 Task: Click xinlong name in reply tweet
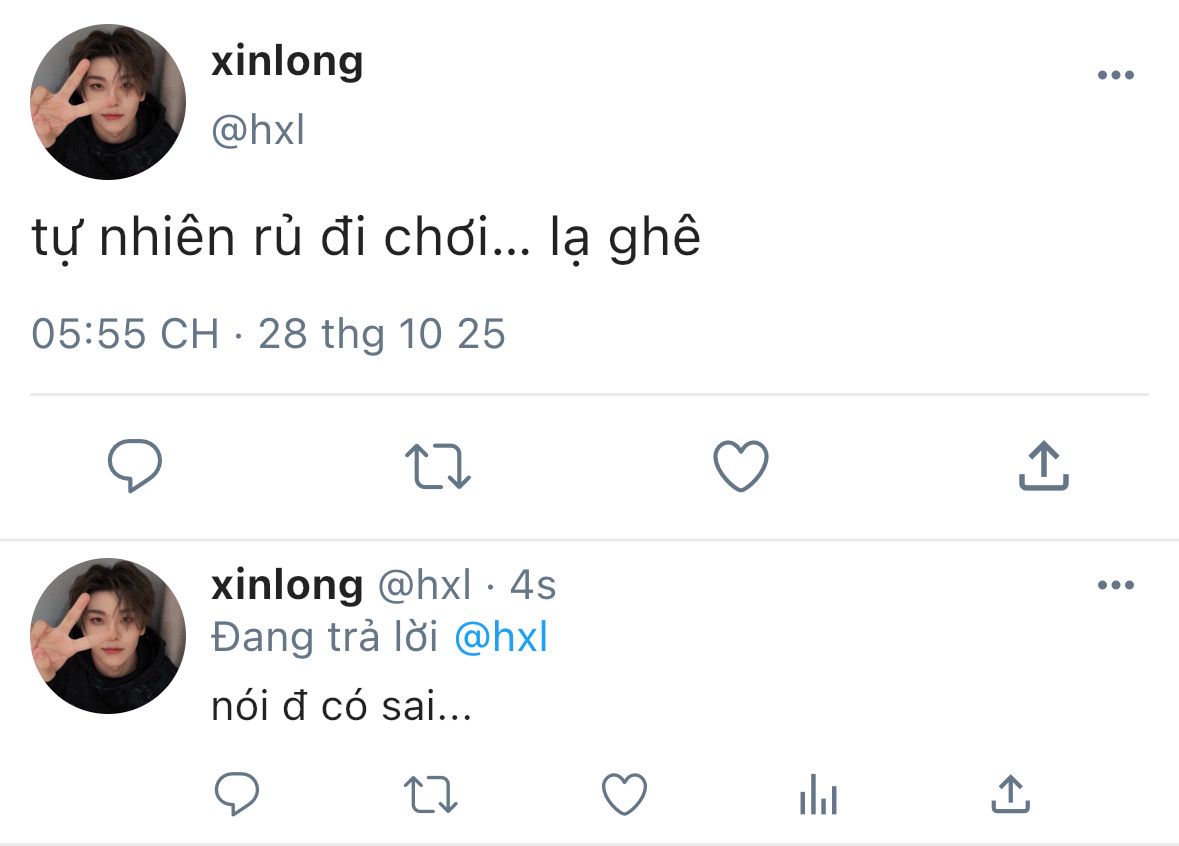pos(287,586)
